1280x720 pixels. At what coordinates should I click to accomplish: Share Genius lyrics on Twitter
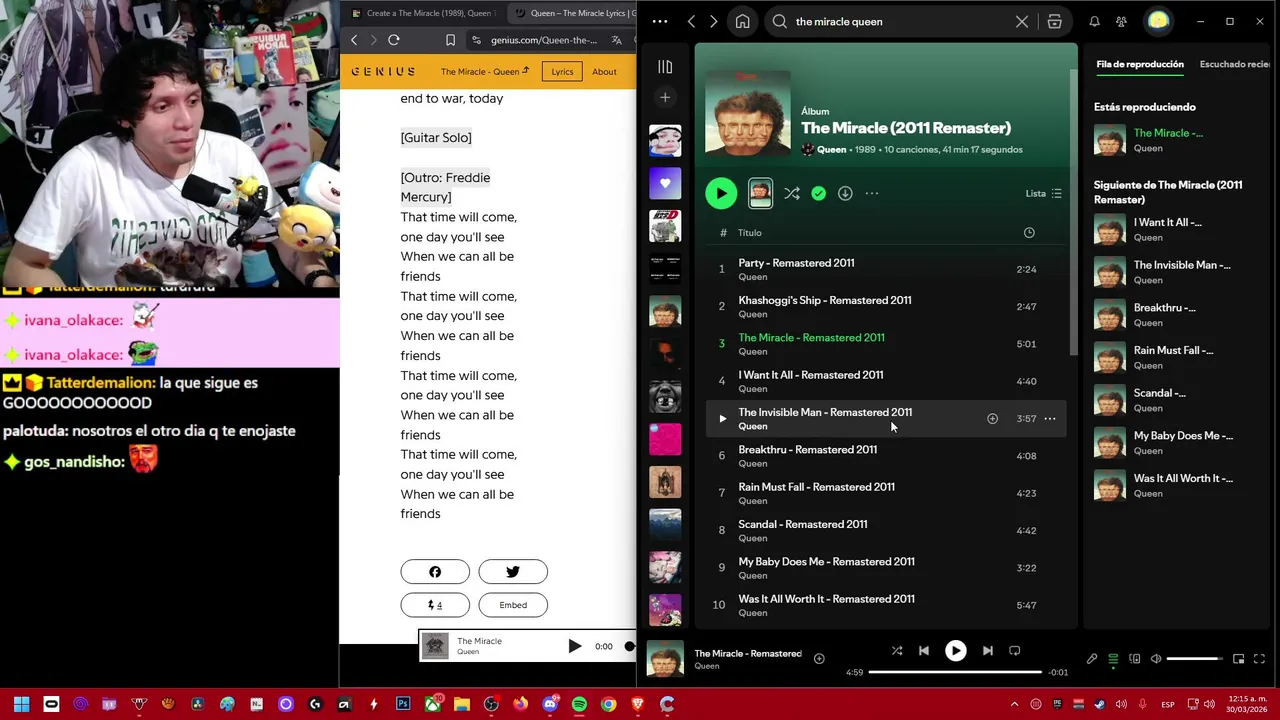(x=513, y=572)
